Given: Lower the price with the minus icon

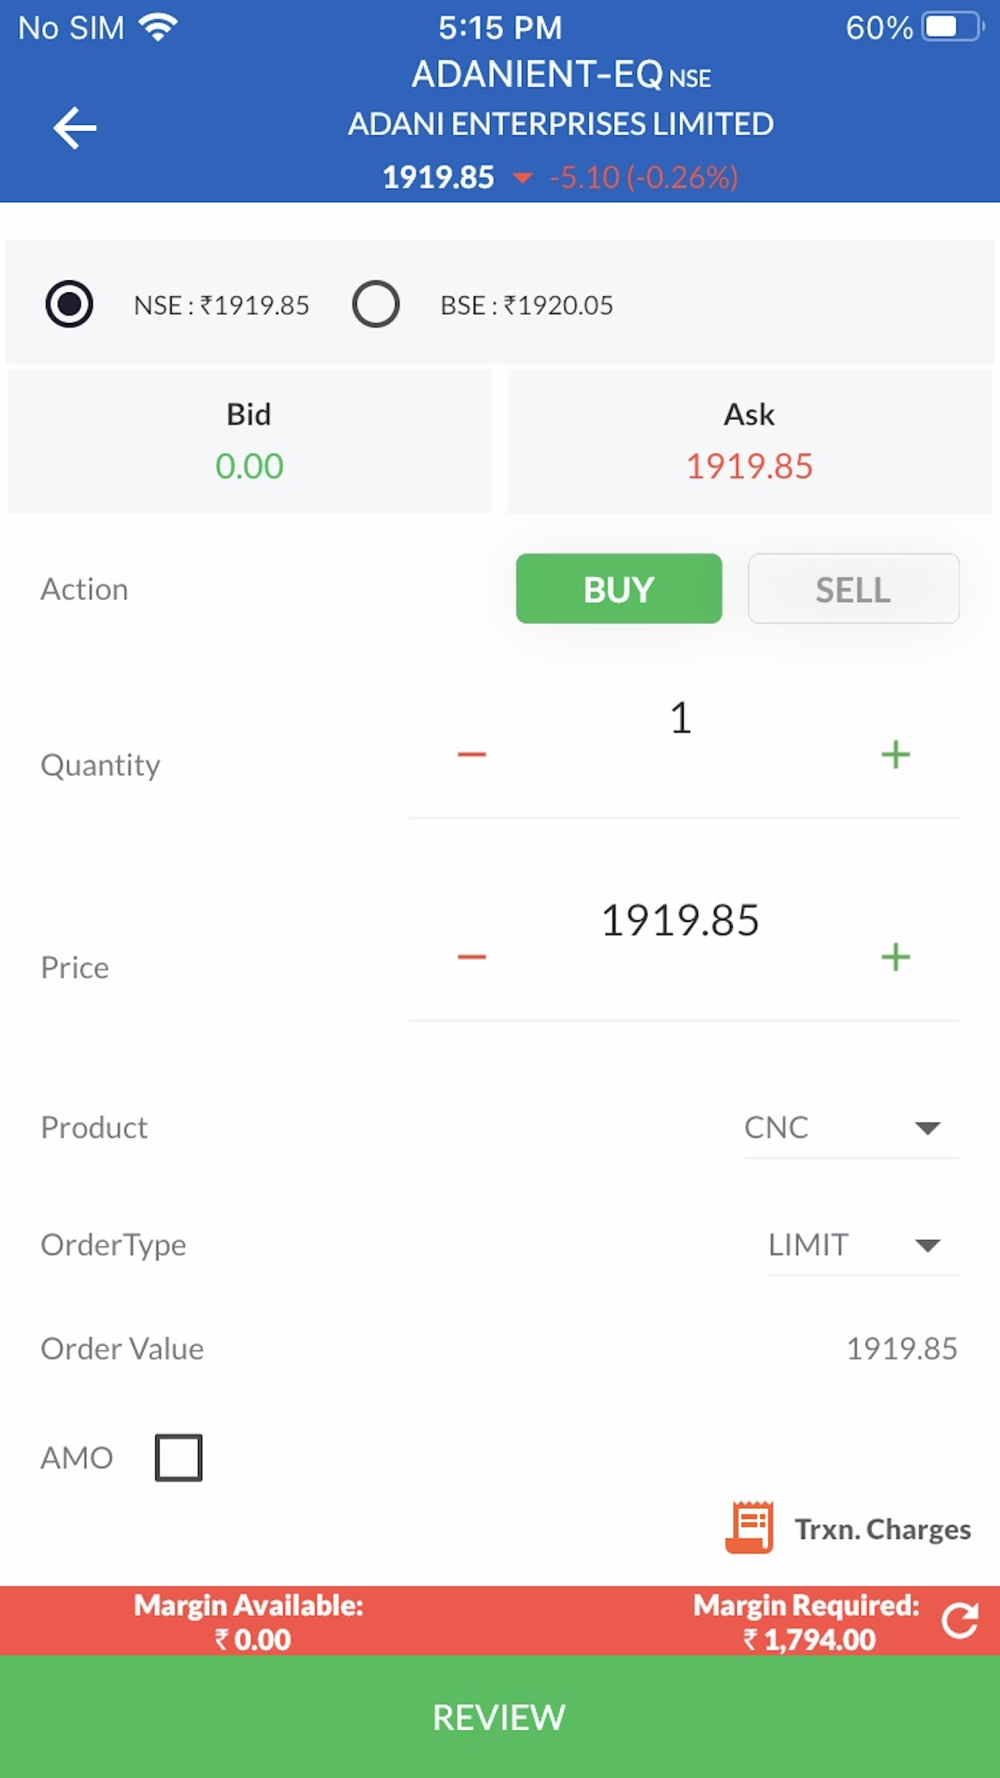Looking at the screenshot, I should [472, 957].
